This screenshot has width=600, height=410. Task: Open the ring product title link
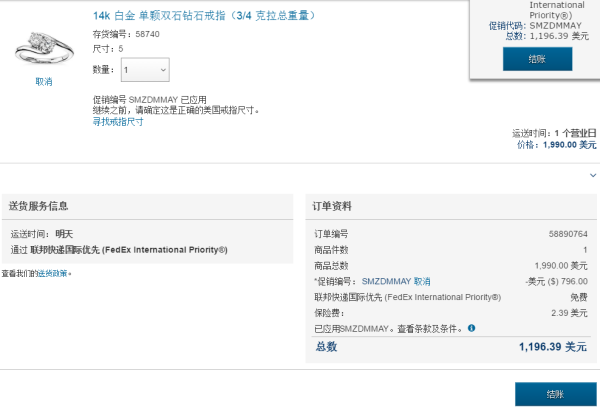[204, 16]
